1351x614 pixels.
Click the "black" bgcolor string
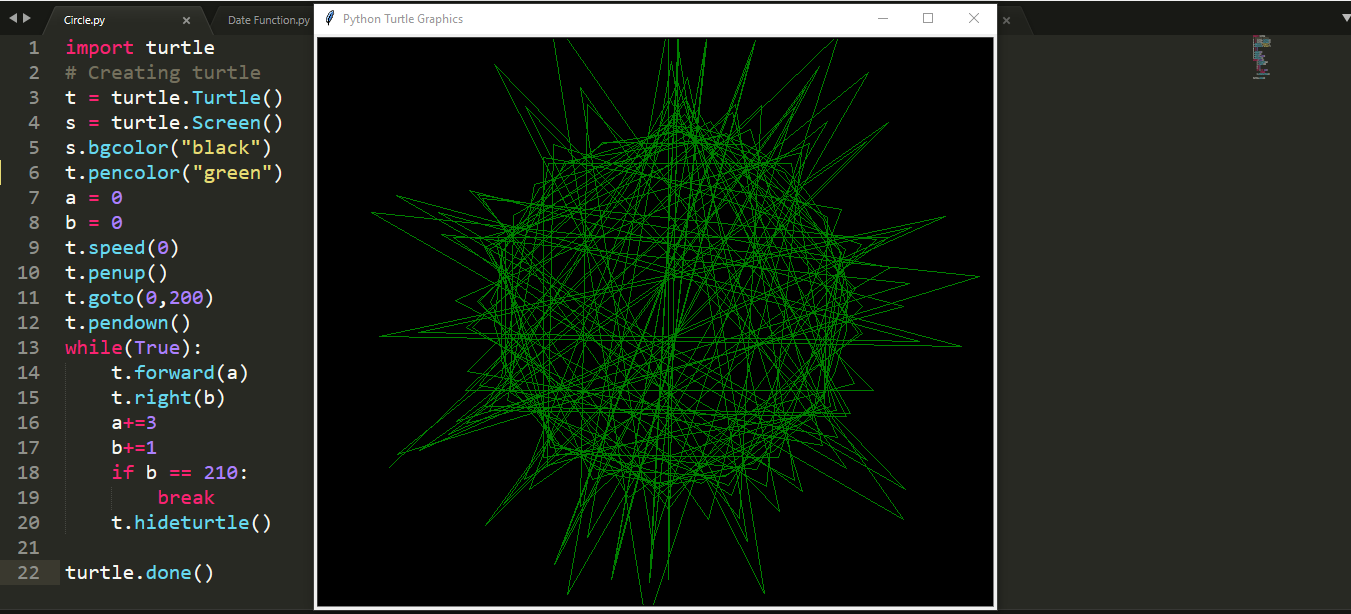pyautogui.click(x=223, y=147)
